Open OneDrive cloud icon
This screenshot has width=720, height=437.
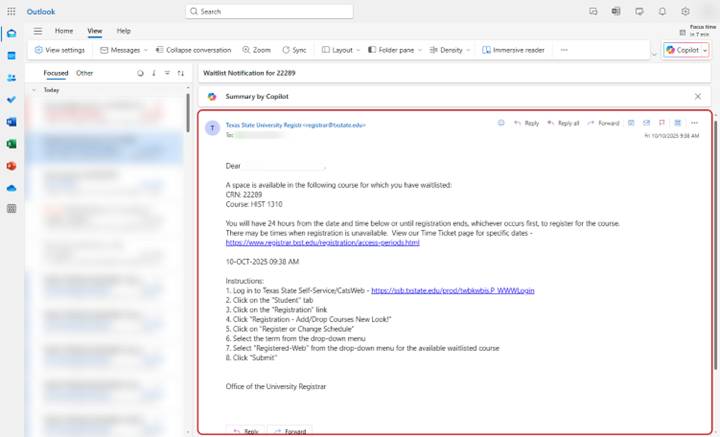click(11, 188)
